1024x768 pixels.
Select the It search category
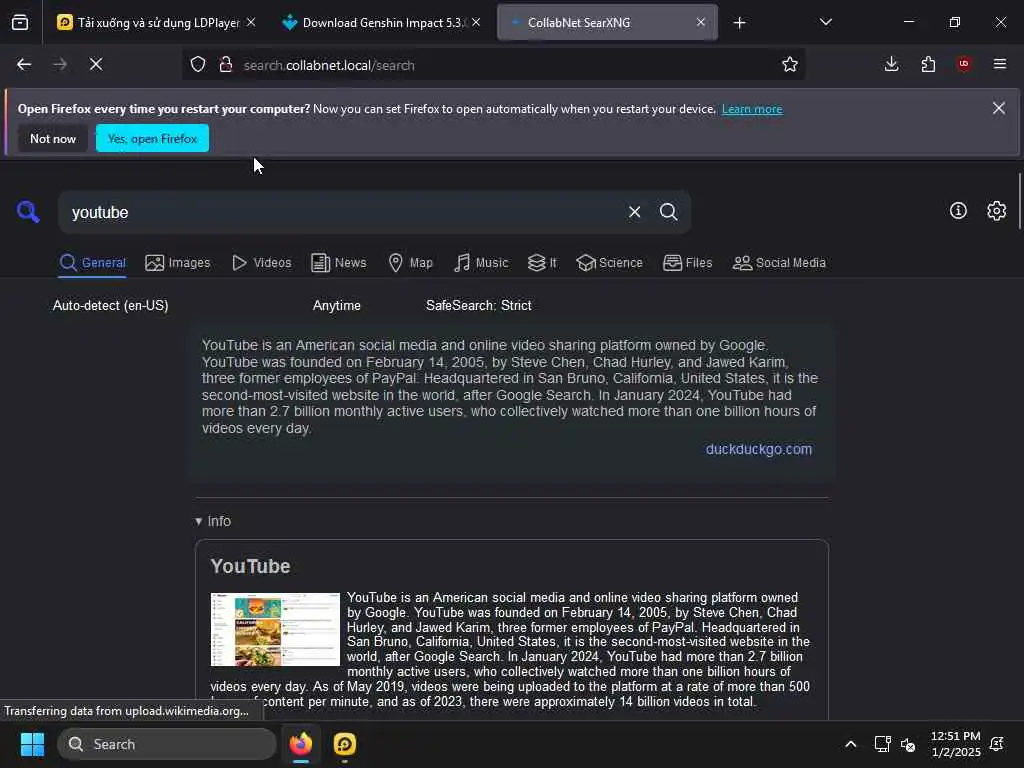pyautogui.click(x=542, y=263)
